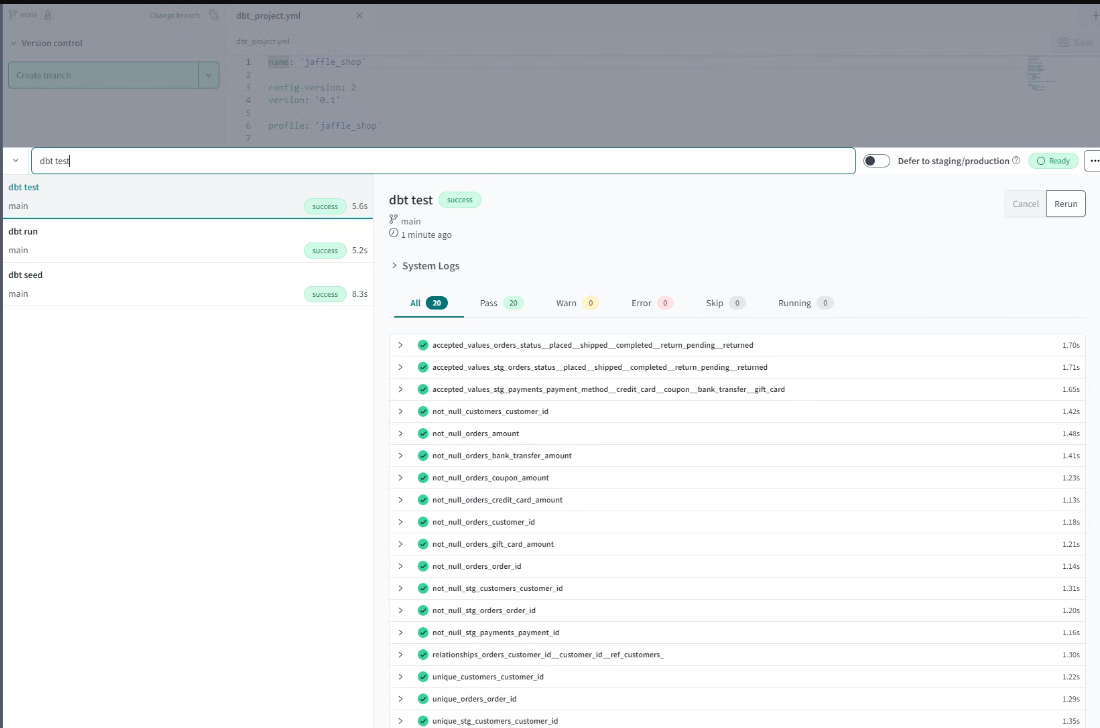The height and width of the screenshot is (728, 1100).
Task: Click the 1.70s duration of accepted_values_orders_status
Action: [1071, 345]
